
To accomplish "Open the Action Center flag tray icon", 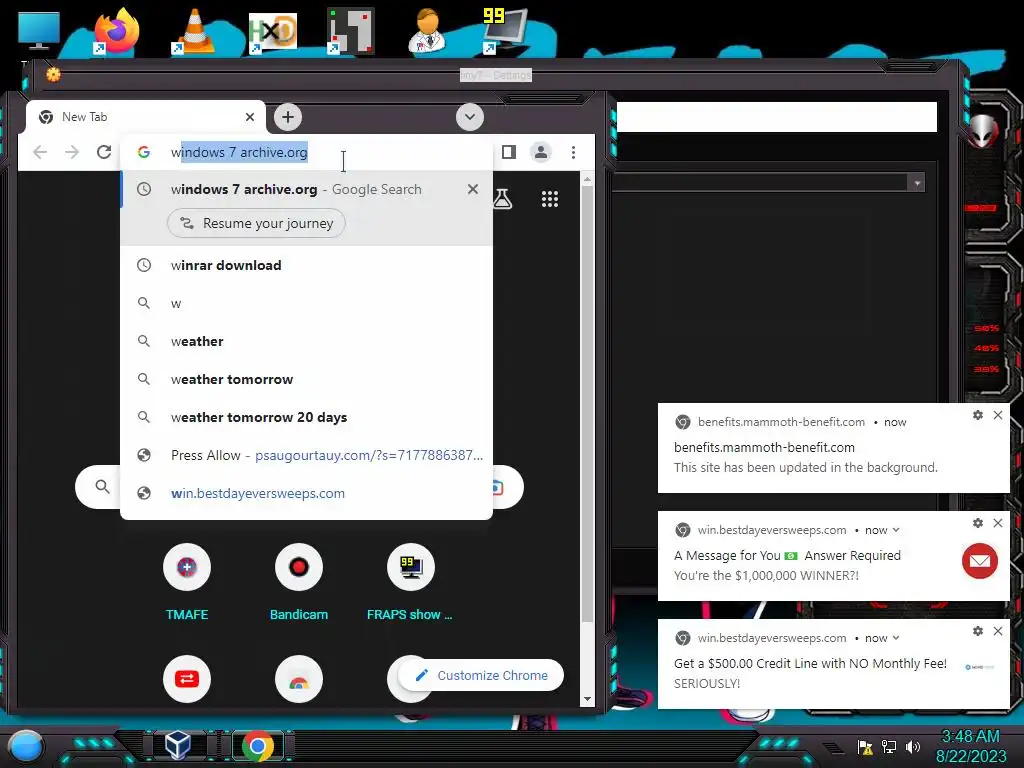I will [x=865, y=746].
